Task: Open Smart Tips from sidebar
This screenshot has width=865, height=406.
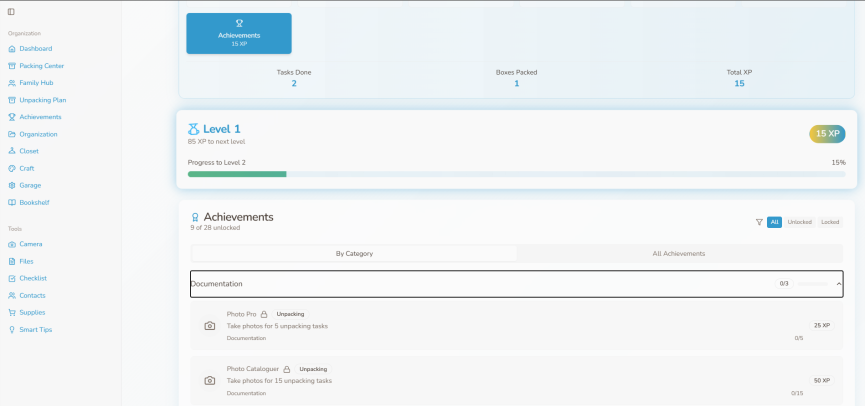Action: point(35,329)
